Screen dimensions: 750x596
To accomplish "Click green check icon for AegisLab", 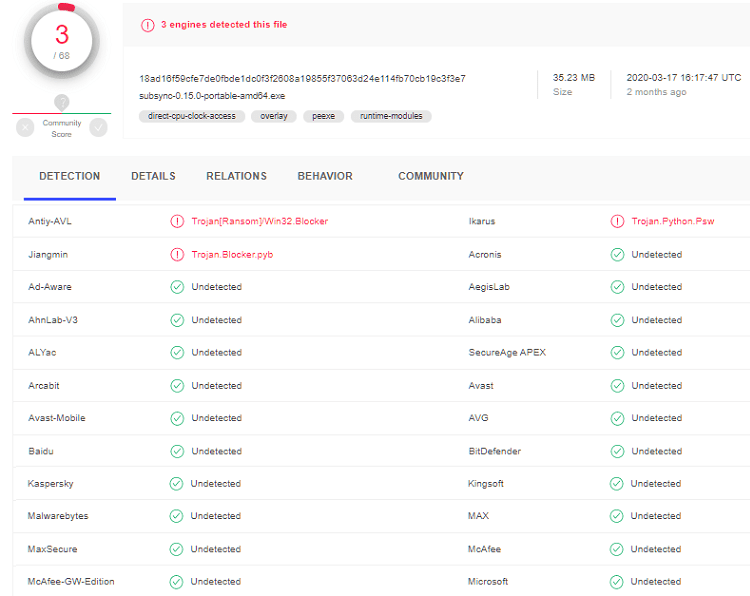I will click(617, 287).
